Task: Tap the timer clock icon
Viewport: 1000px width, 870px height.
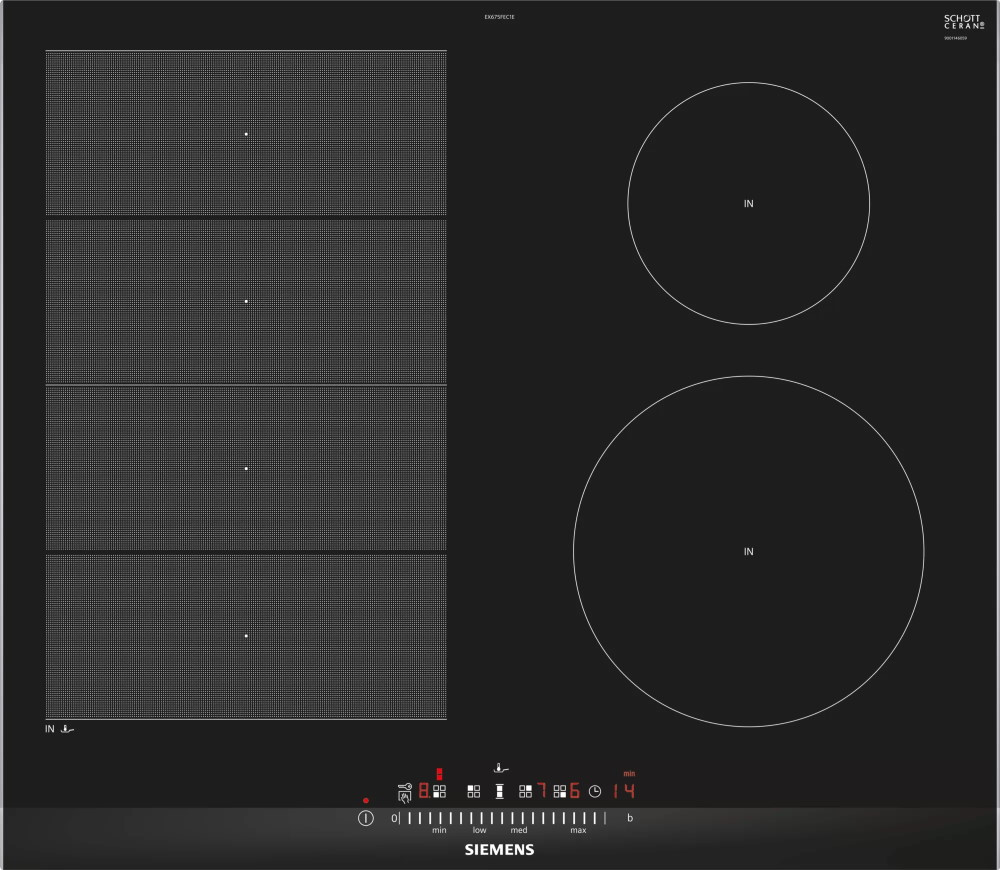Action: click(x=595, y=791)
